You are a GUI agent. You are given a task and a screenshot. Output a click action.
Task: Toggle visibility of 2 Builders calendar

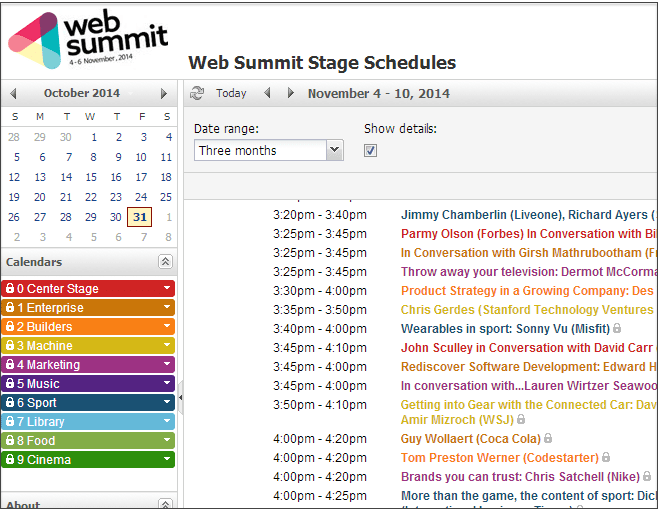88,326
